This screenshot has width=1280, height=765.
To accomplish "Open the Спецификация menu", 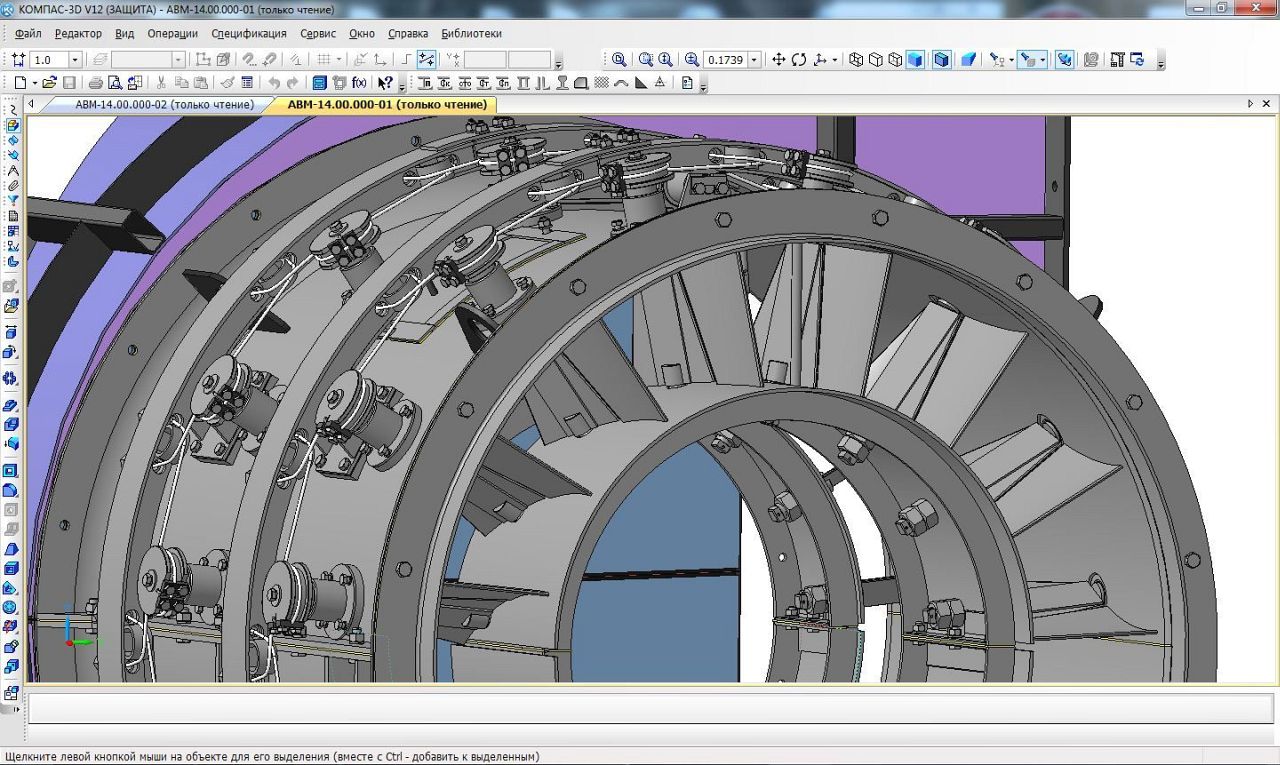I will coord(249,33).
